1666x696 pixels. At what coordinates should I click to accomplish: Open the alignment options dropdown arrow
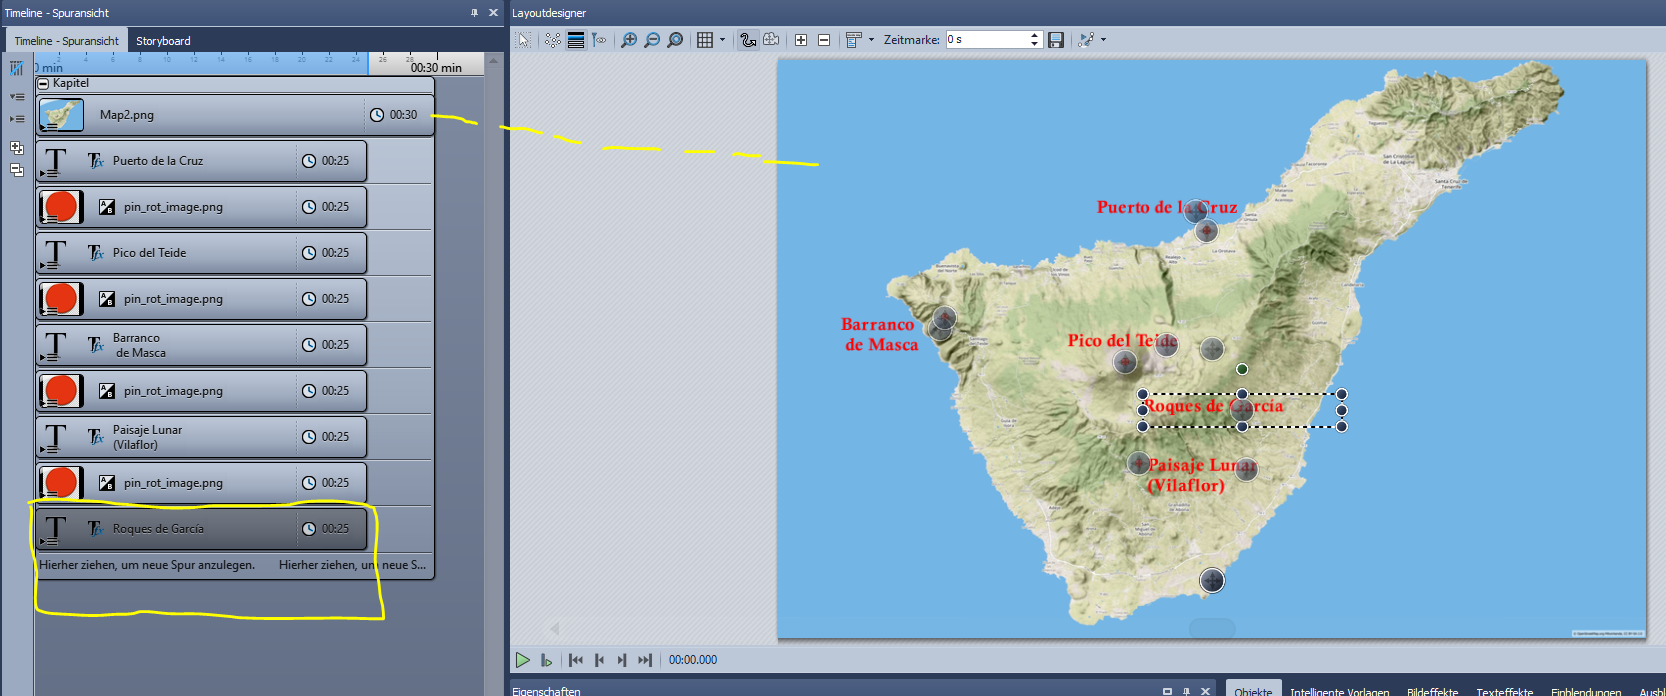click(871, 40)
